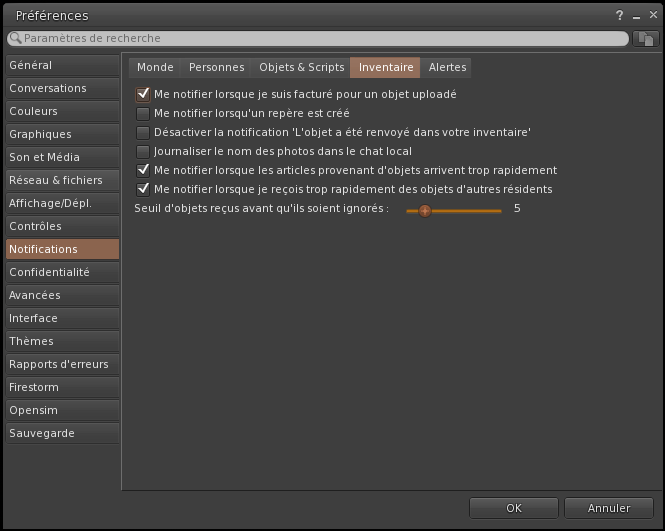The image size is (665, 531).
Task: Uncheck notification for articles arriving too quickly
Action: tap(143, 170)
